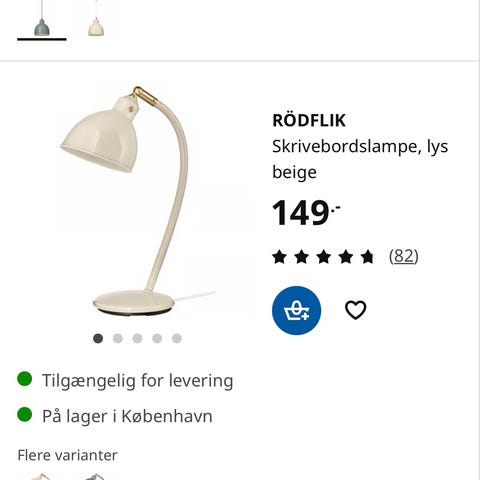The height and width of the screenshot is (480, 480).
Task: Select green desk lamp variant under Flere varianter
Action: pos(95,476)
